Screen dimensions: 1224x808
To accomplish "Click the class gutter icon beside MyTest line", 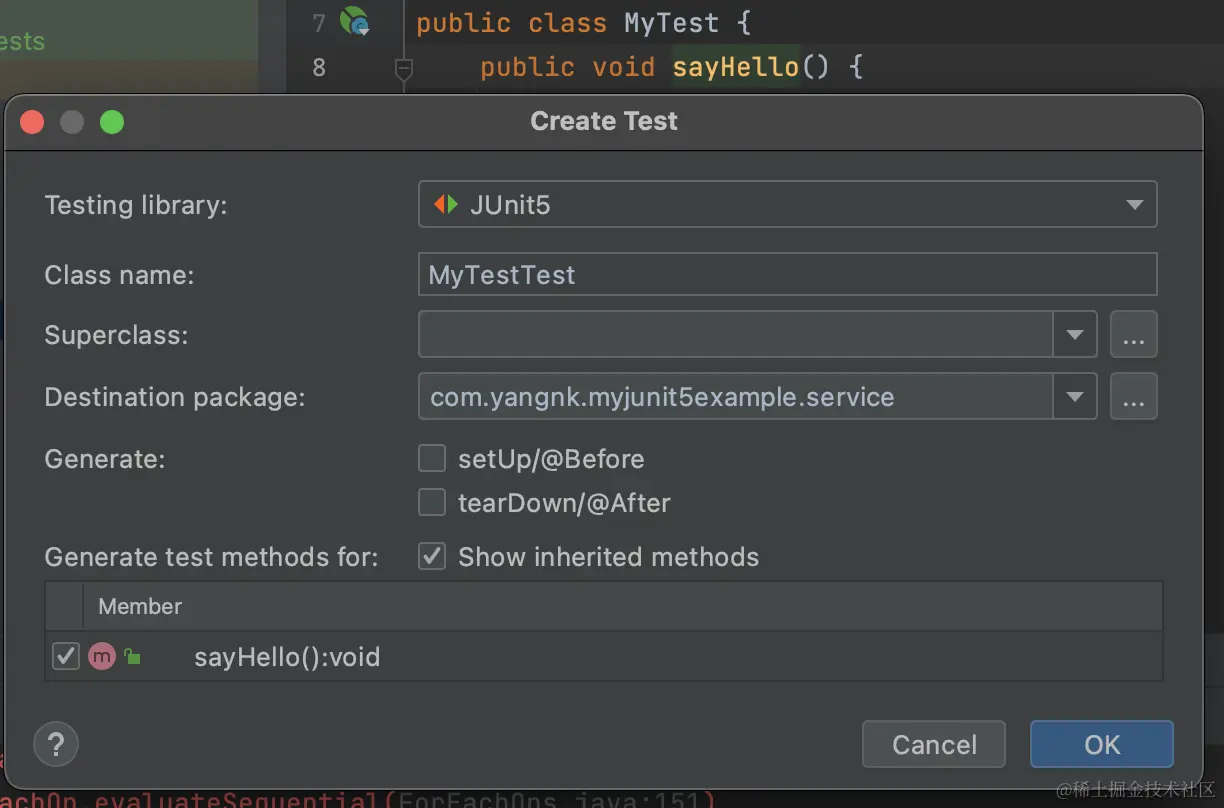I will pyautogui.click(x=354, y=21).
